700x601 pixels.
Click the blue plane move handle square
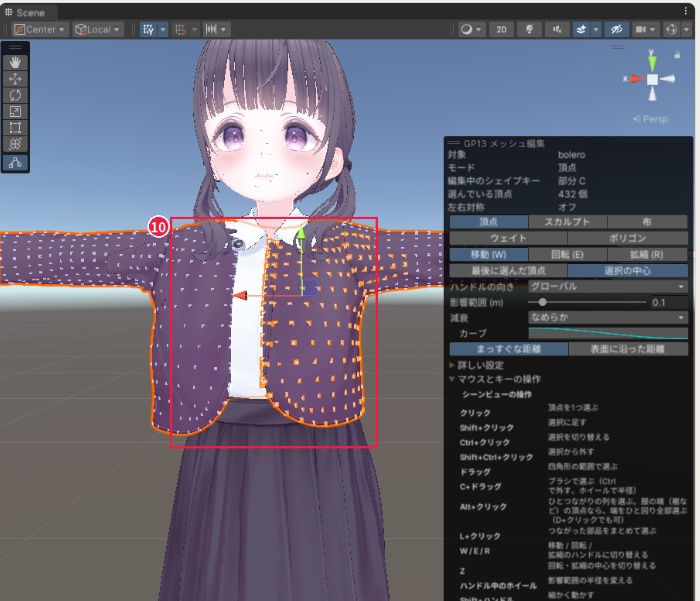(310, 288)
